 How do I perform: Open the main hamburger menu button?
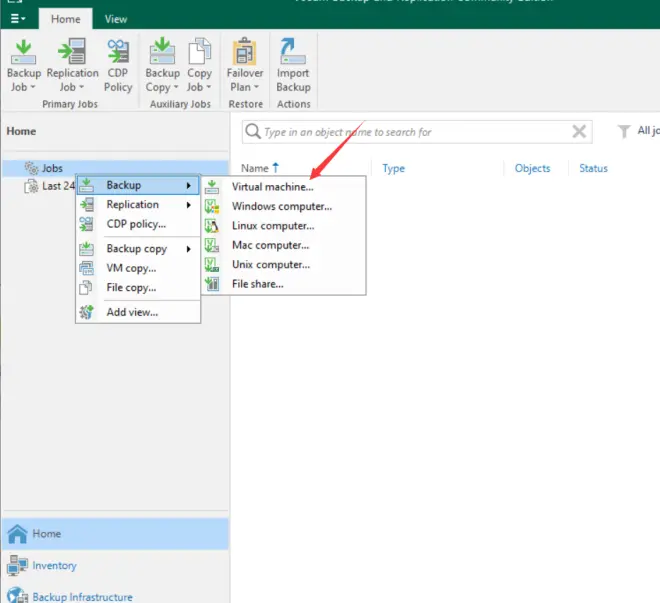click(18, 19)
